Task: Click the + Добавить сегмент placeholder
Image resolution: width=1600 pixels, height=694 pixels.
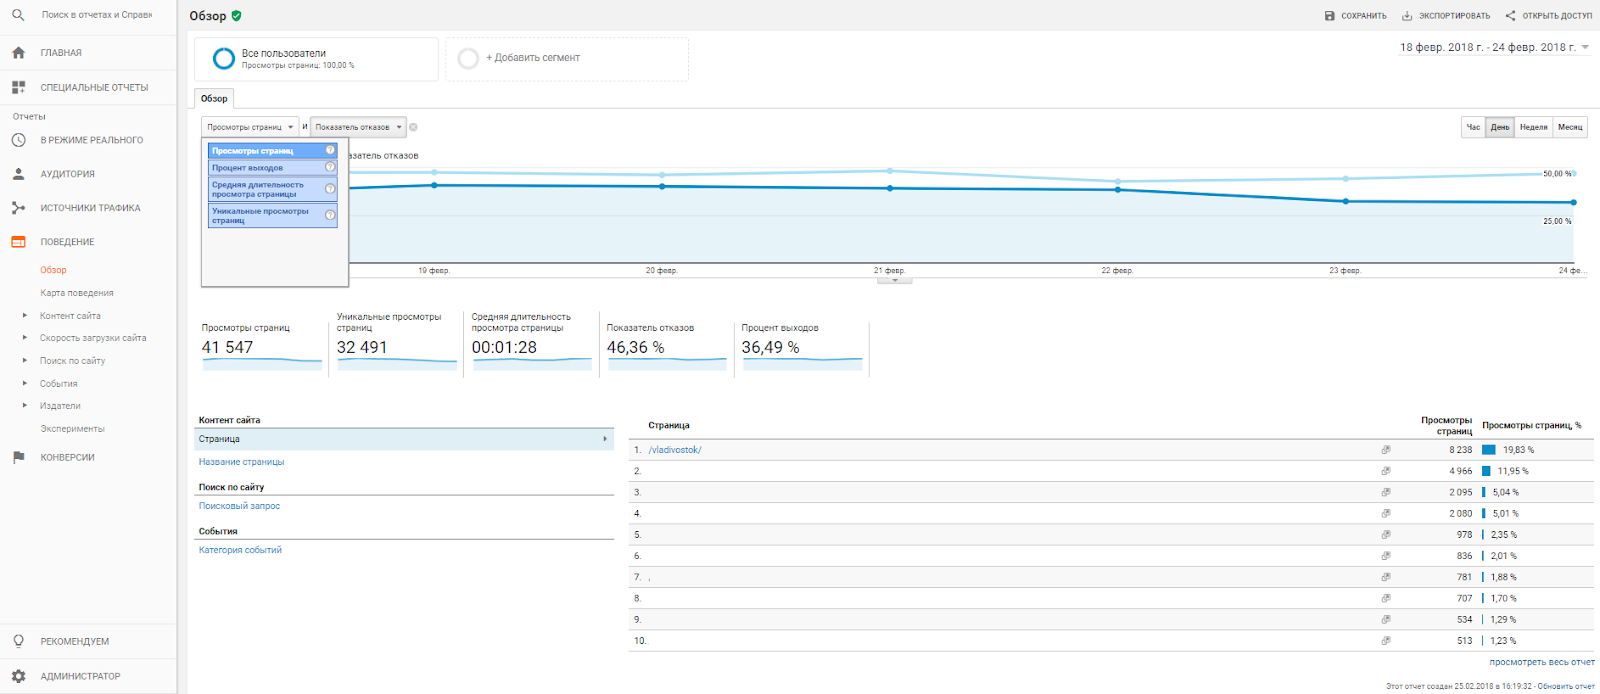Action: [x=567, y=58]
